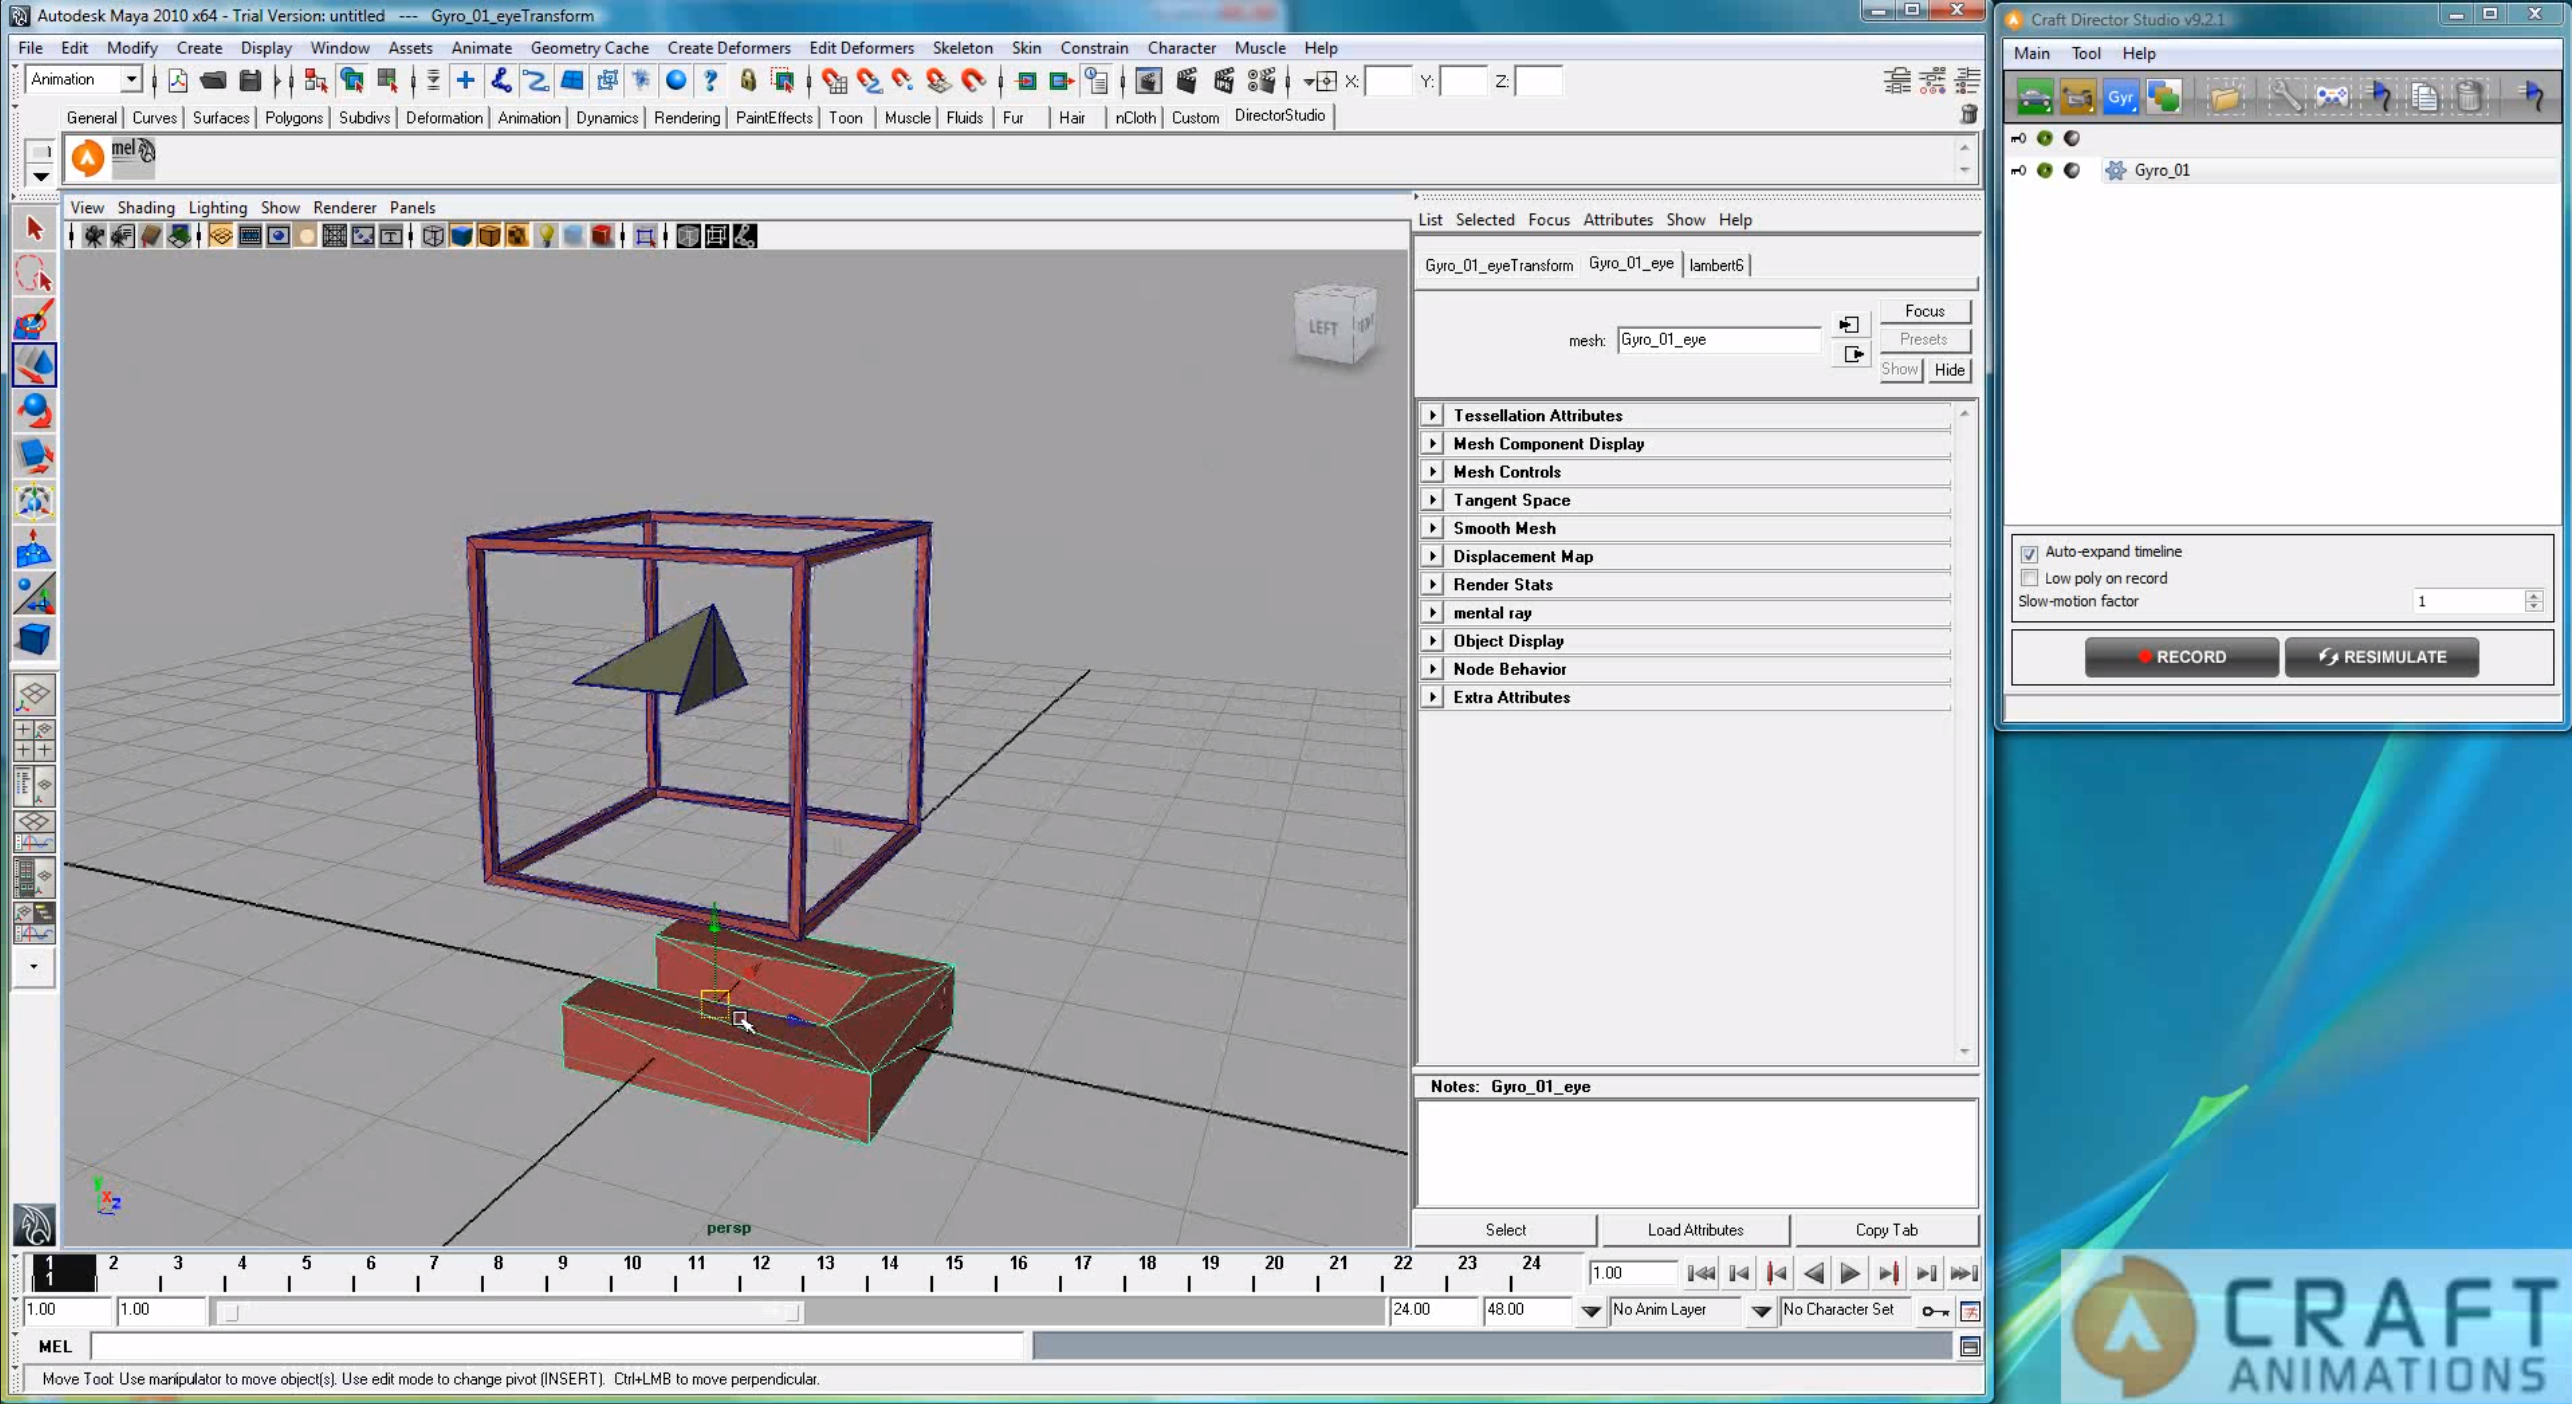Expand Smooth Mesh section
The width and height of the screenshot is (2572, 1404).
click(1432, 528)
